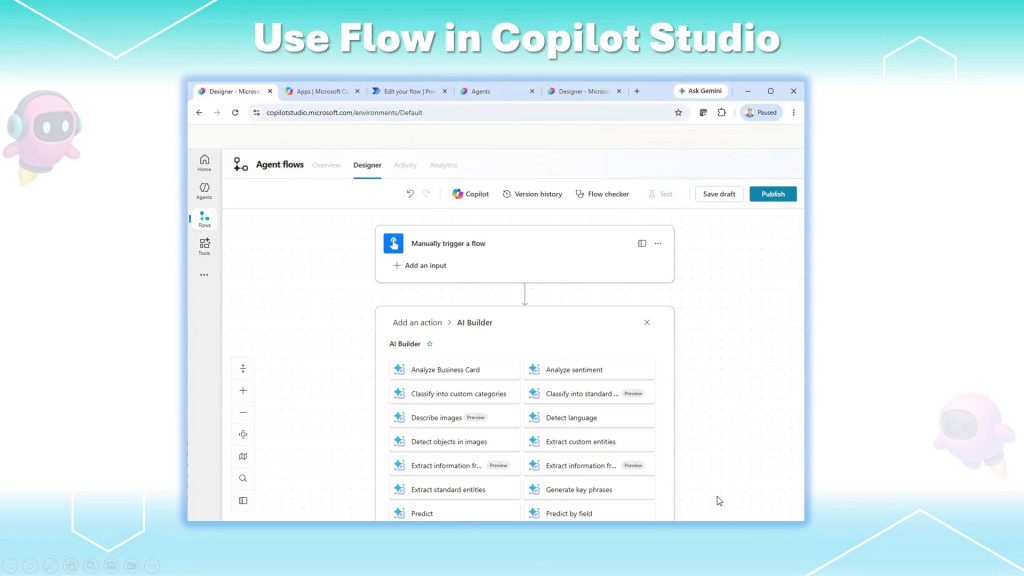Viewport: 1024px width, 576px height.
Task: Switch to the Agents browser tab
Action: (497, 91)
